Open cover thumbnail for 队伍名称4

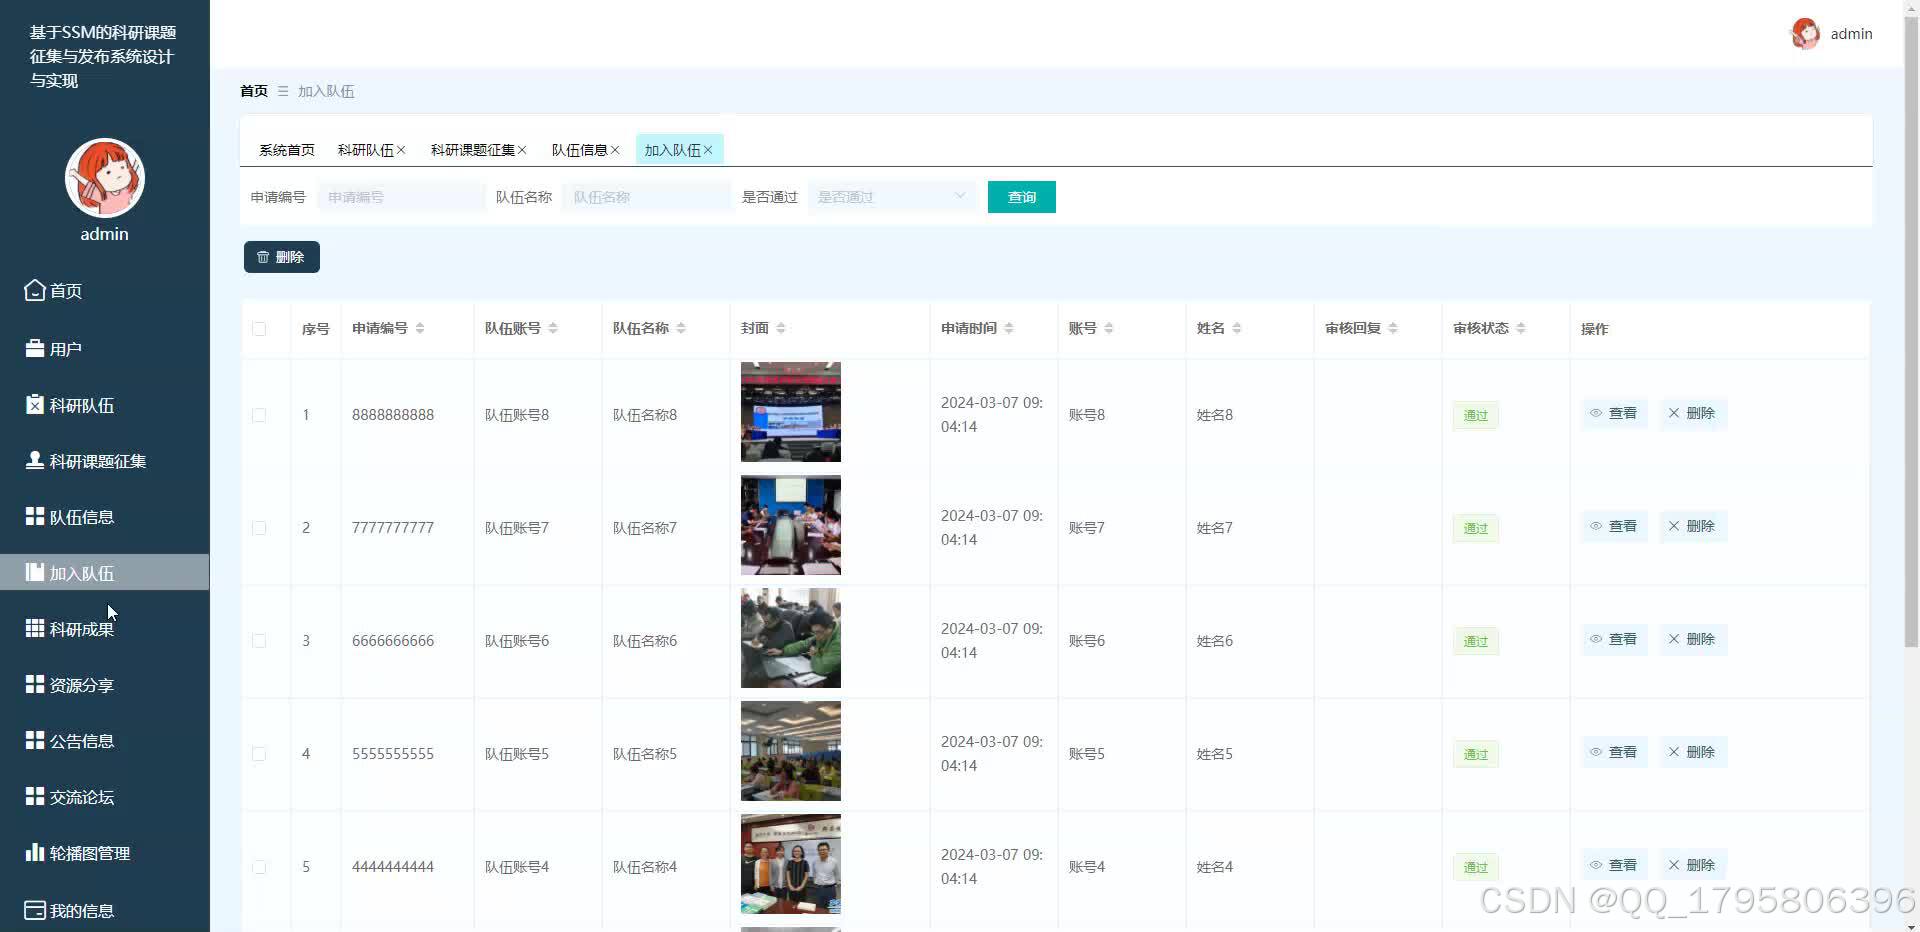pyautogui.click(x=790, y=864)
